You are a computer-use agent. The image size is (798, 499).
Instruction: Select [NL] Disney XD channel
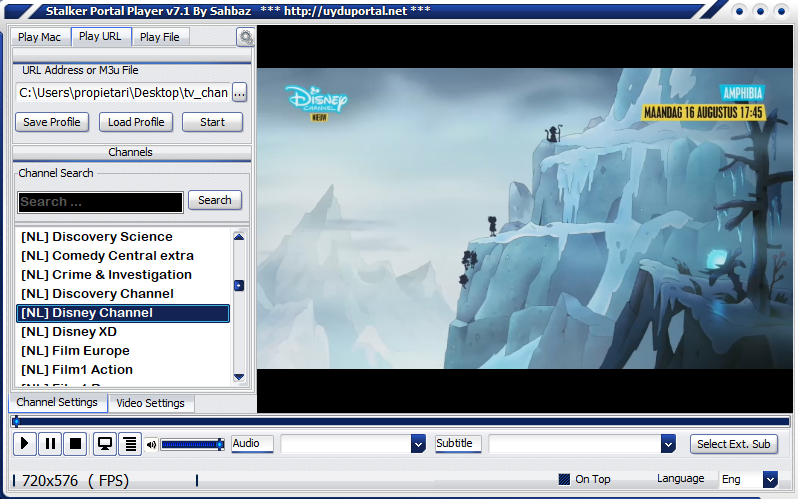pos(123,332)
